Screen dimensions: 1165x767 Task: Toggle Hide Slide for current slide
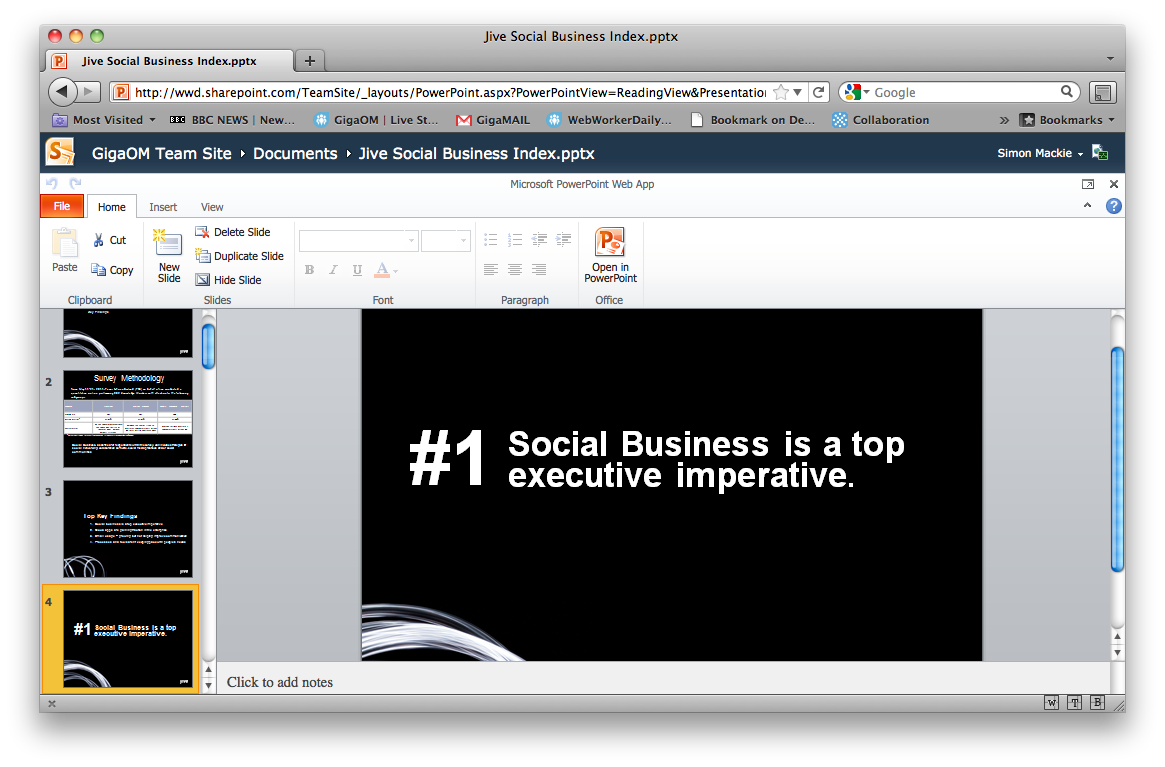coord(229,280)
